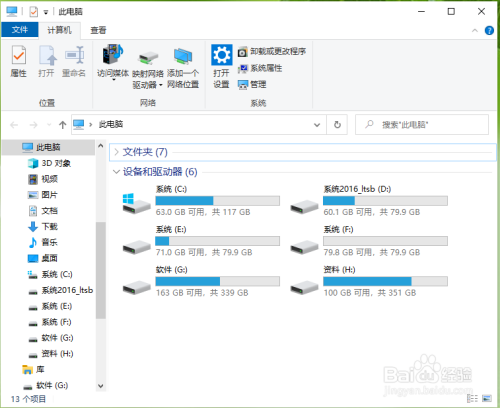Open System properties (系统属性)
The image size is (500, 408).
pos(260,68)
